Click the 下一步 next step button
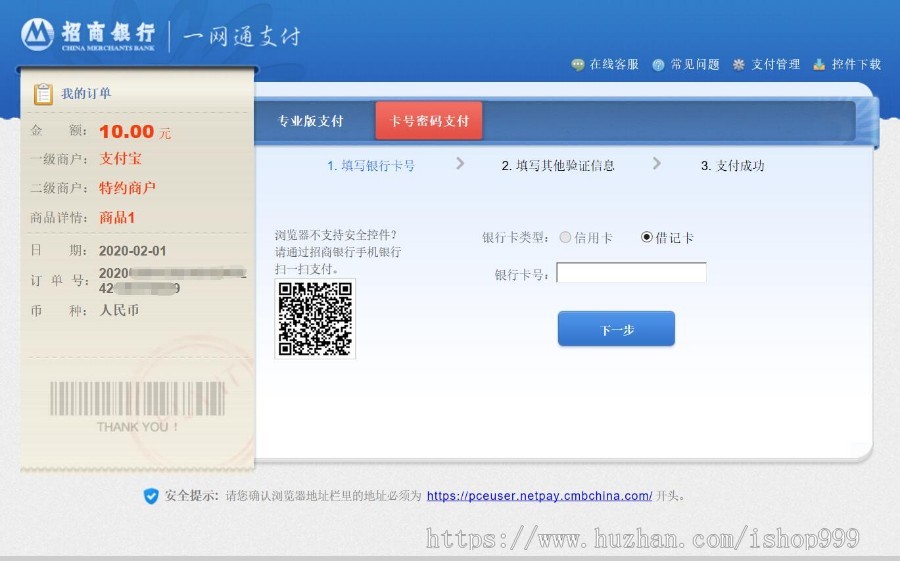Image resolution: width=900 pixels, height=561 pixels. click(x=616, y=329)
